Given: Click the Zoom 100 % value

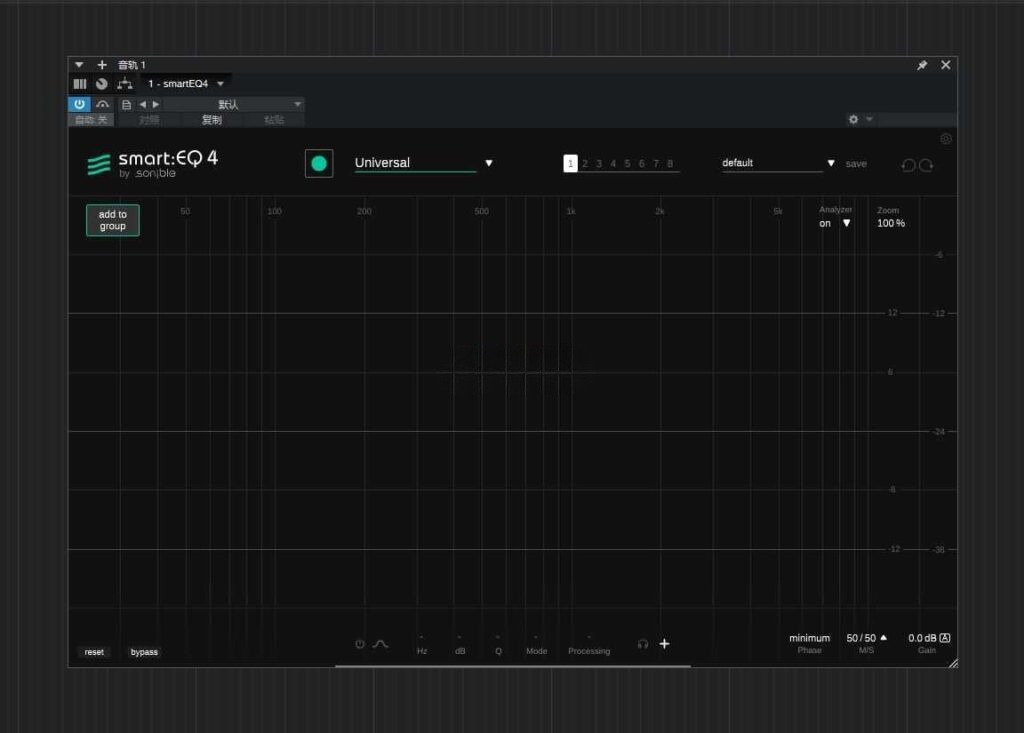Looking at the screenshot, I should pyautogui.click(x=891, y=223).
